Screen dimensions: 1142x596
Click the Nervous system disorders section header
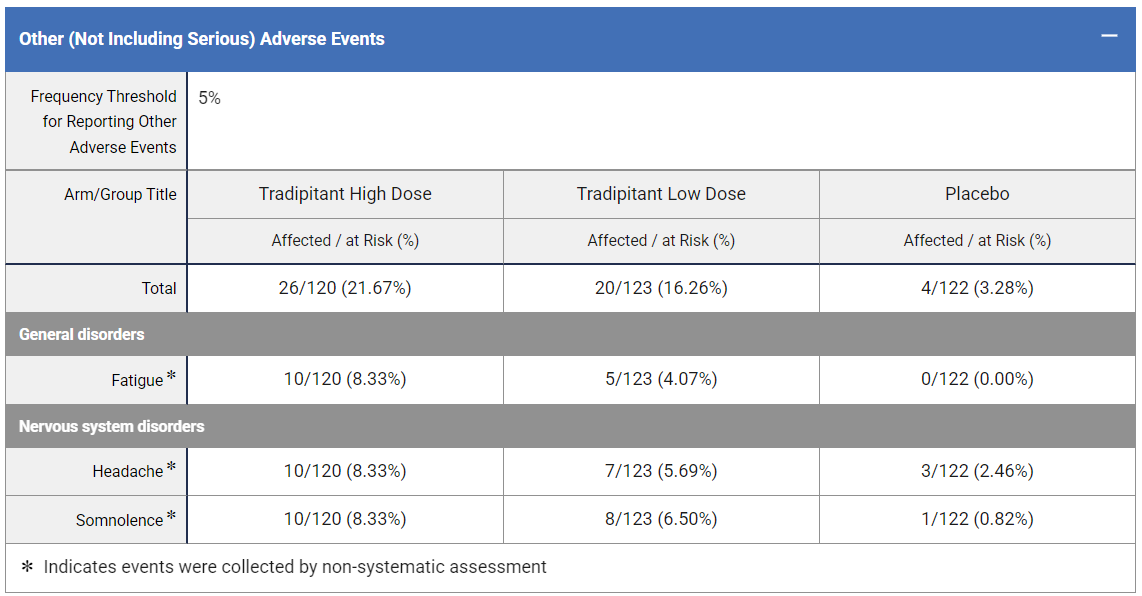tap(110, 426)
